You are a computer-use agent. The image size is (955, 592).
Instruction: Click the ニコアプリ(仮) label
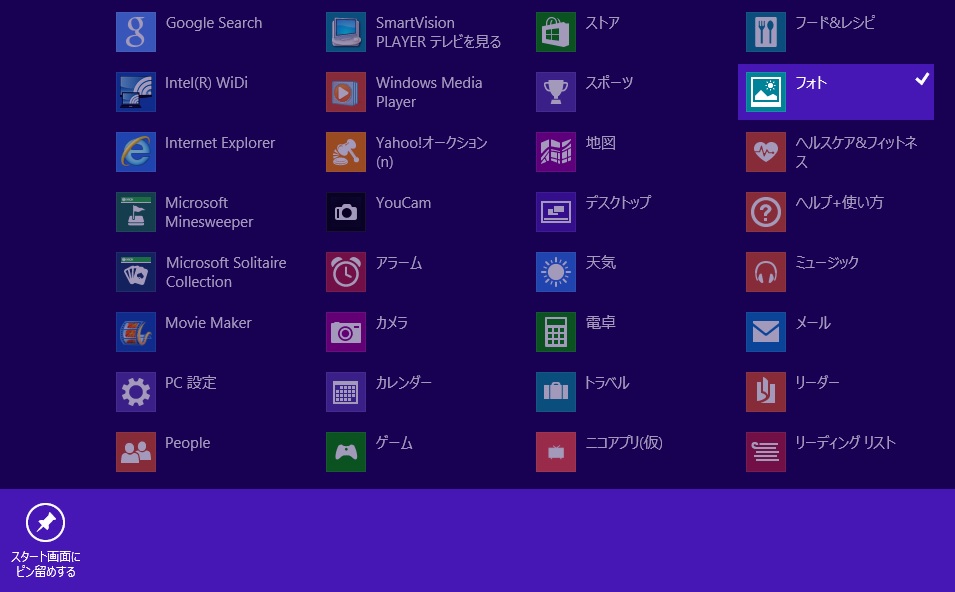(x=624, y=443)
